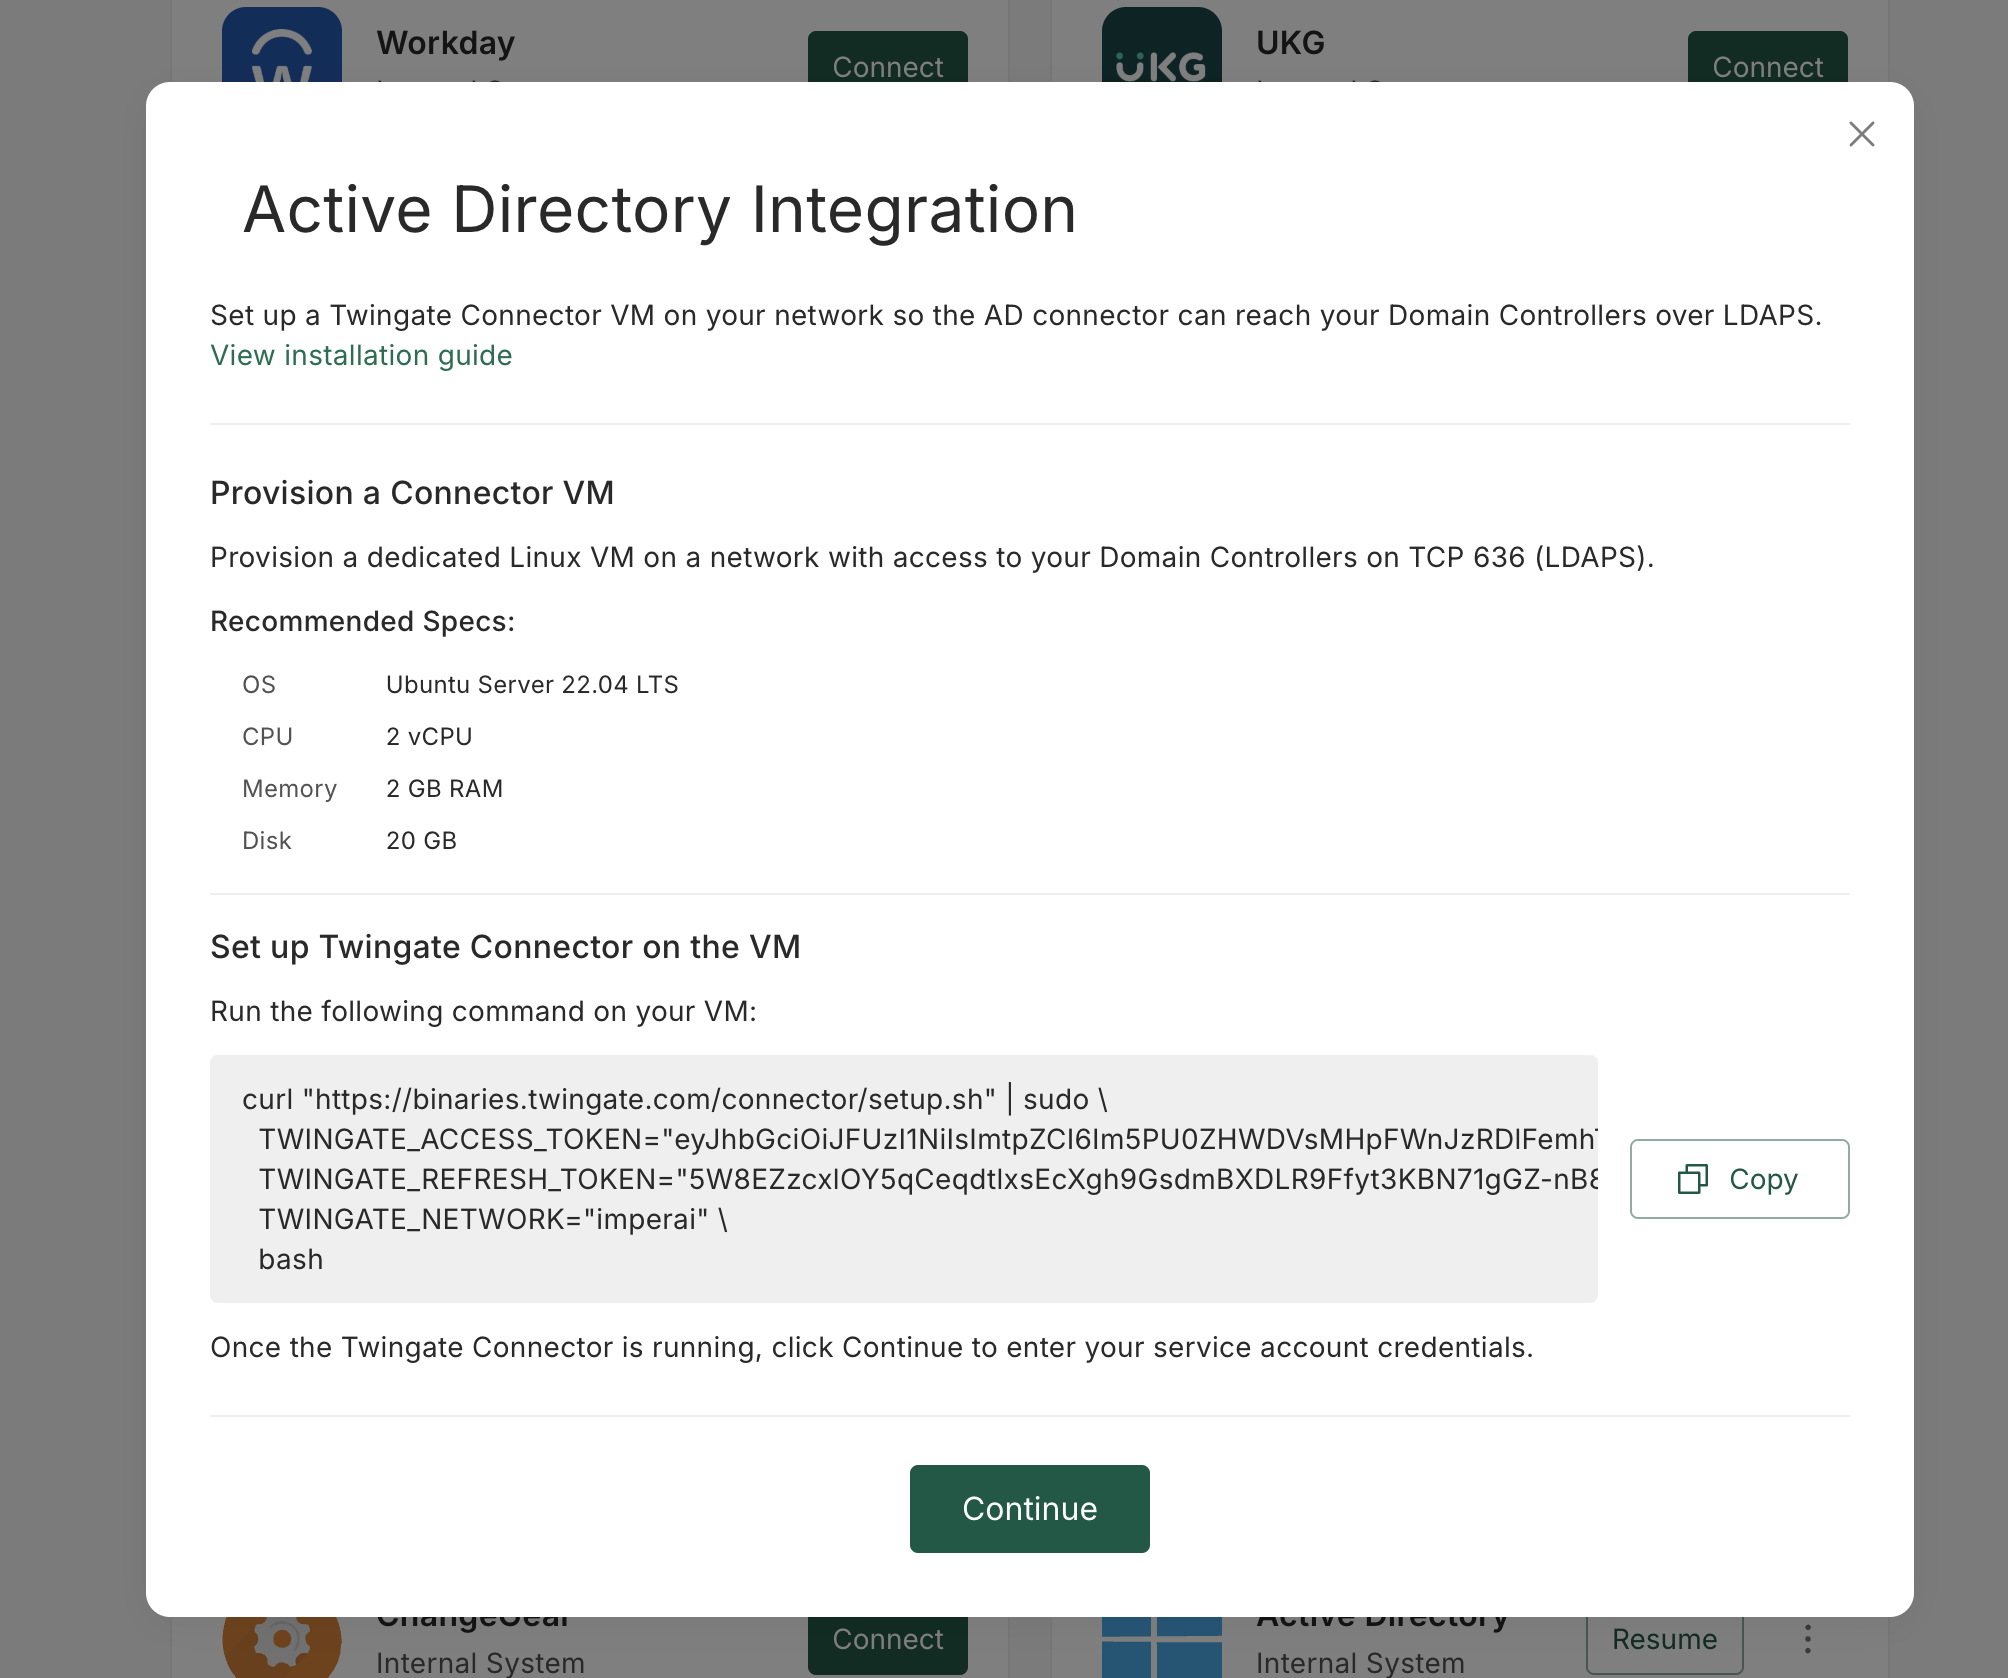Open Active Directory more options menu
Viewport: 2008px width, 1678px height.
(1807, 1639)
